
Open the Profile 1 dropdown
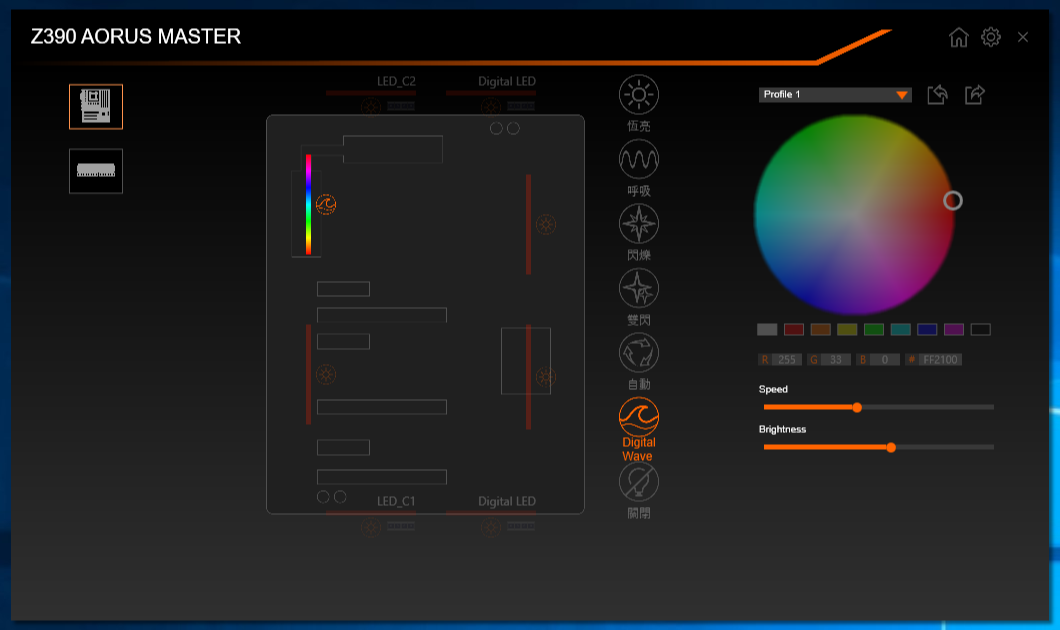835,95
